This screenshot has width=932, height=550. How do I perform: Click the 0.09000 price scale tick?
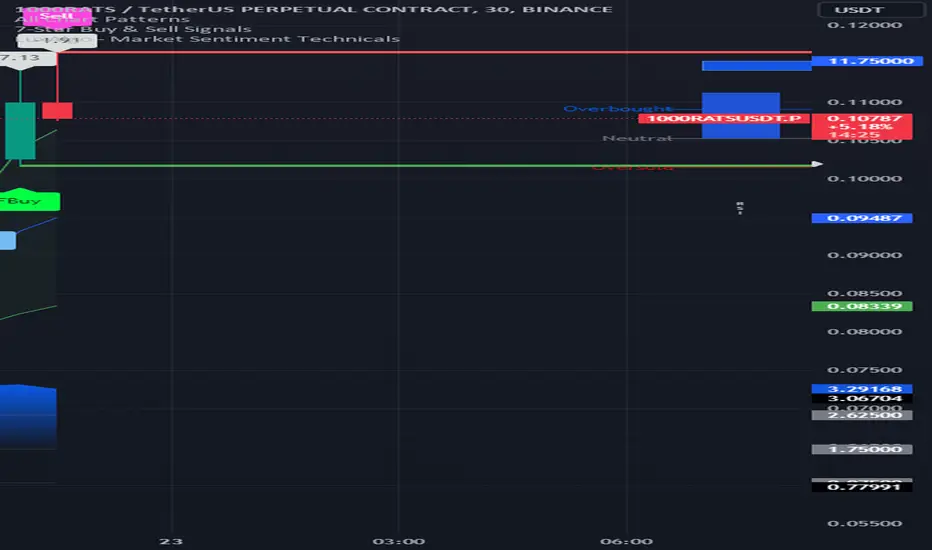coord(864,255)
